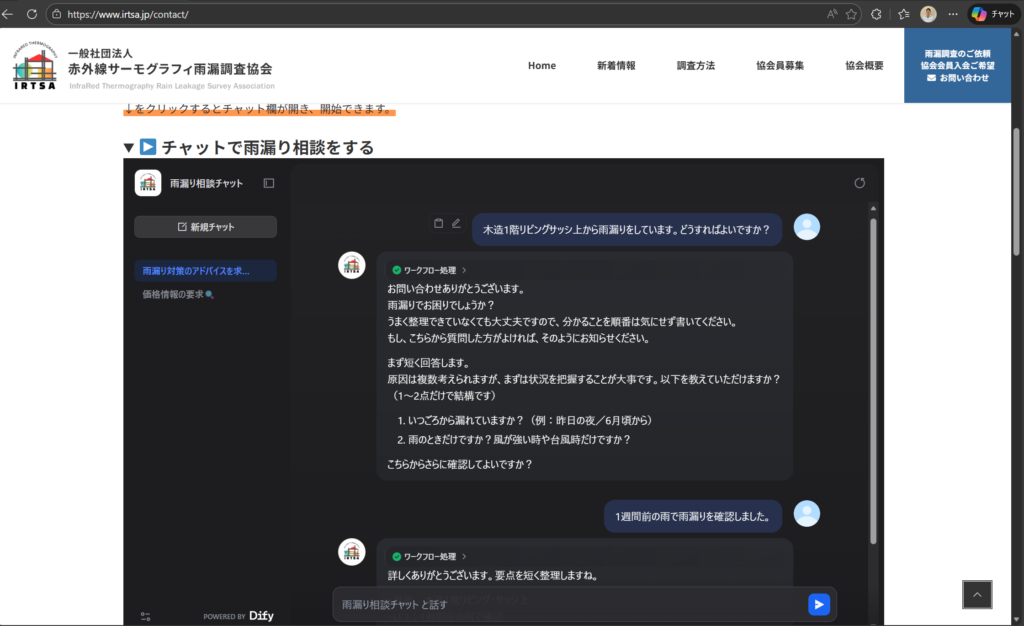Collapse the chat sidebar panel icon
This screenshot has width=1024, height=626.
(x=269, y=183)
